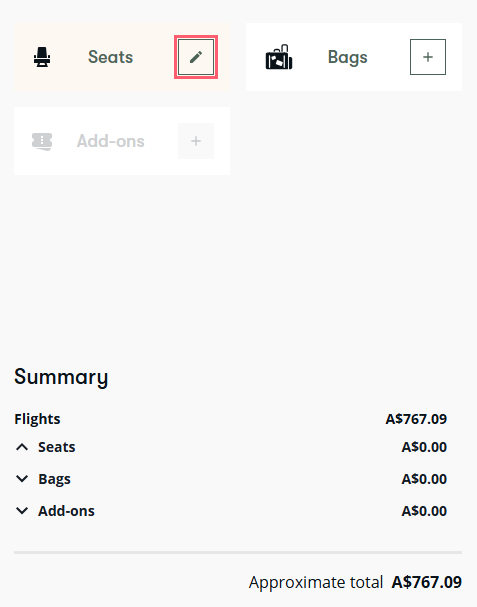Collapse the Seats summary chevron
477x607 pixels.
[22, 447]
